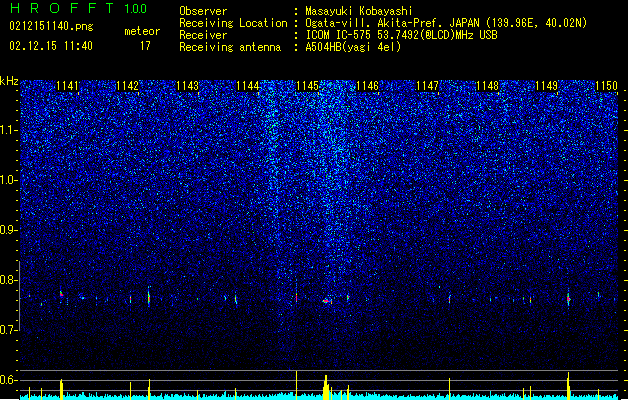
Task: Click the Ogata-vill. Akita-Pref. JAPAN location text
Action: (x=446, y=23)
